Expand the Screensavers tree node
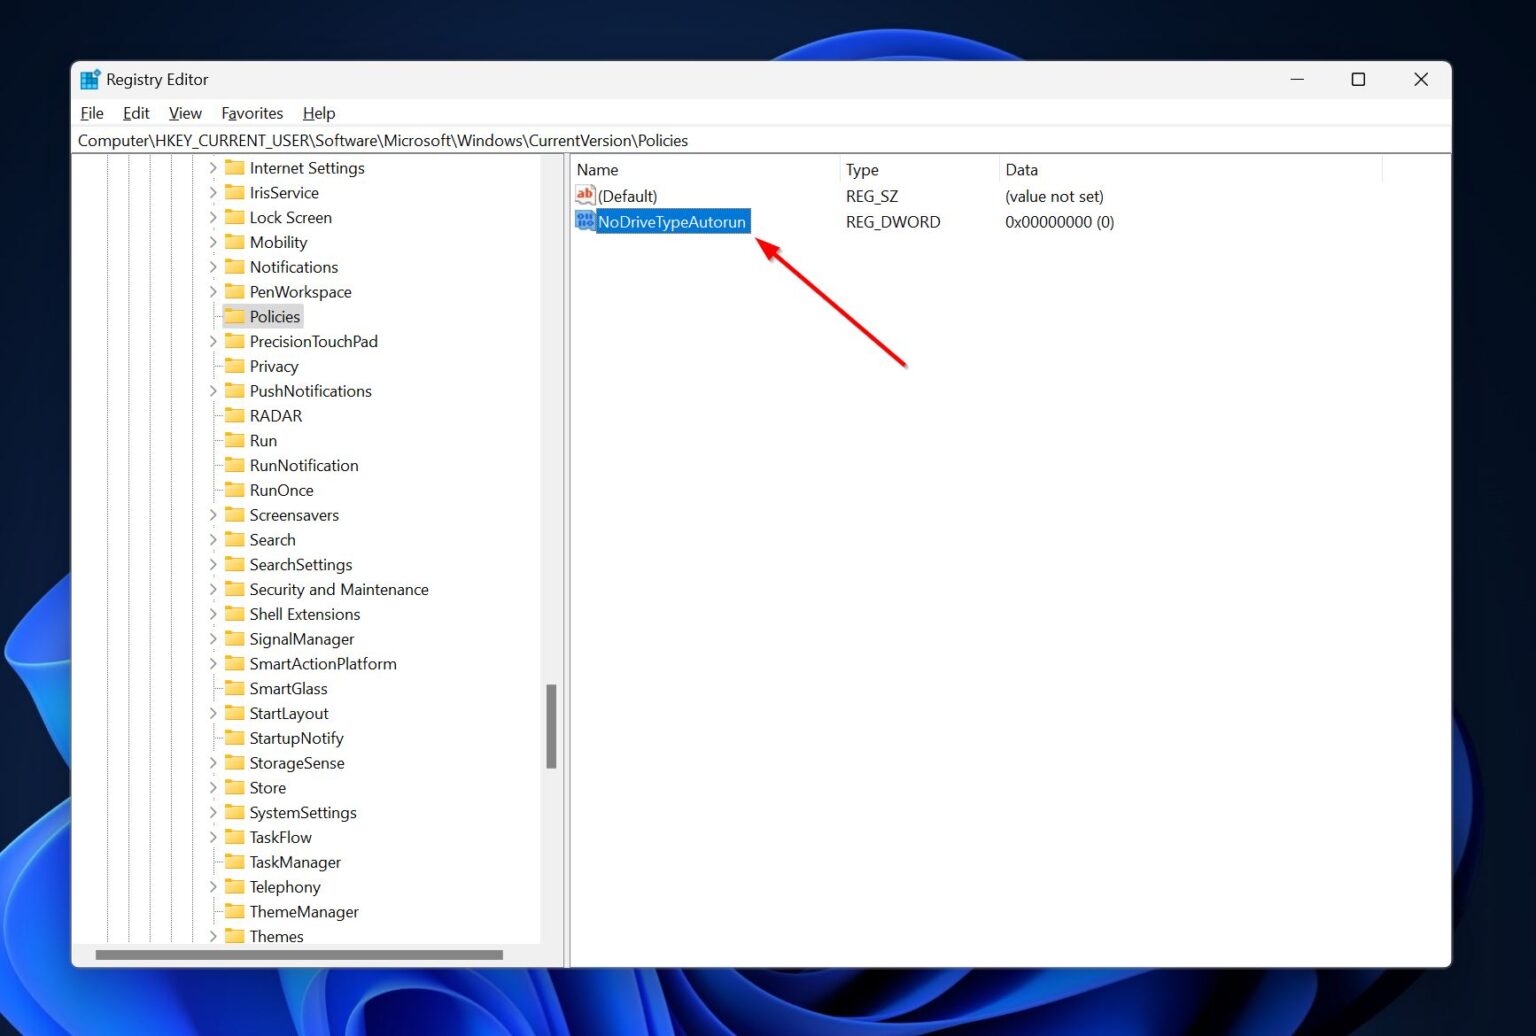The image size is (1536, 1036). (212, 514)
